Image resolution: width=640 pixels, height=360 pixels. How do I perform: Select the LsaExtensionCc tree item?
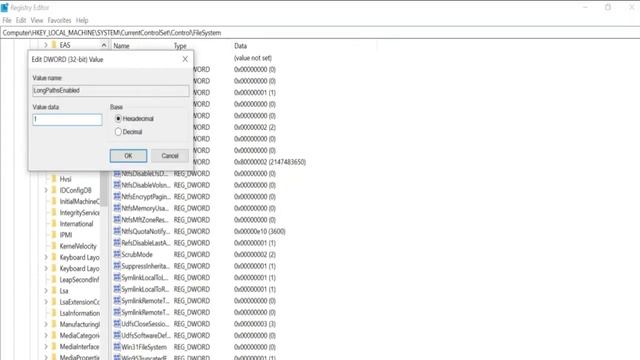click(79, 302)
